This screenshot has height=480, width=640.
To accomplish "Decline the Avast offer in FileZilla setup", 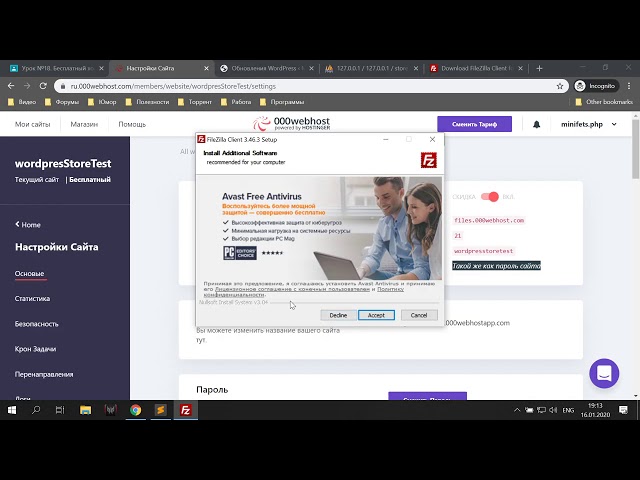I will click(338, 315).
